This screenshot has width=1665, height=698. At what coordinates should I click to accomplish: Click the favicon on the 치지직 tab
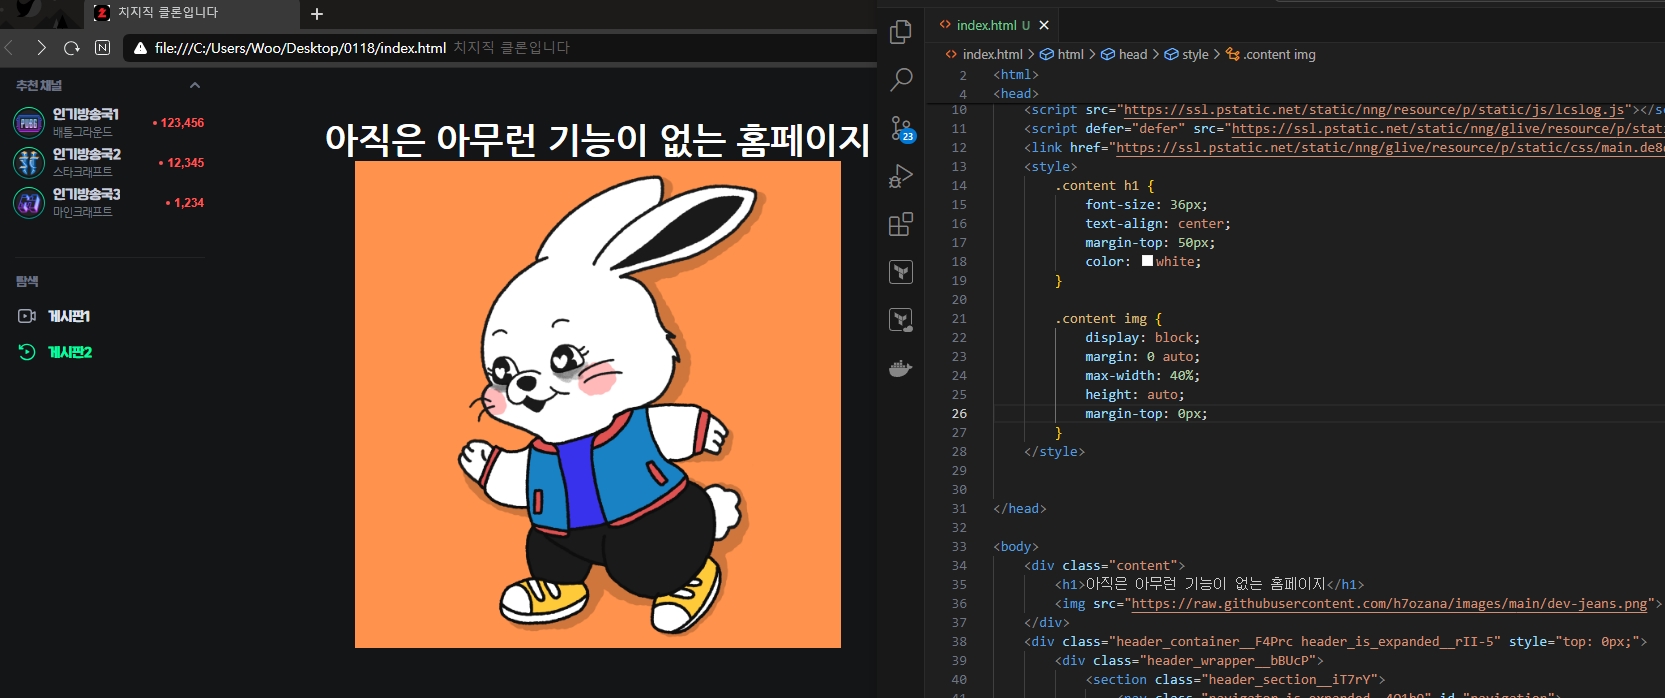[x=102, y=13]
